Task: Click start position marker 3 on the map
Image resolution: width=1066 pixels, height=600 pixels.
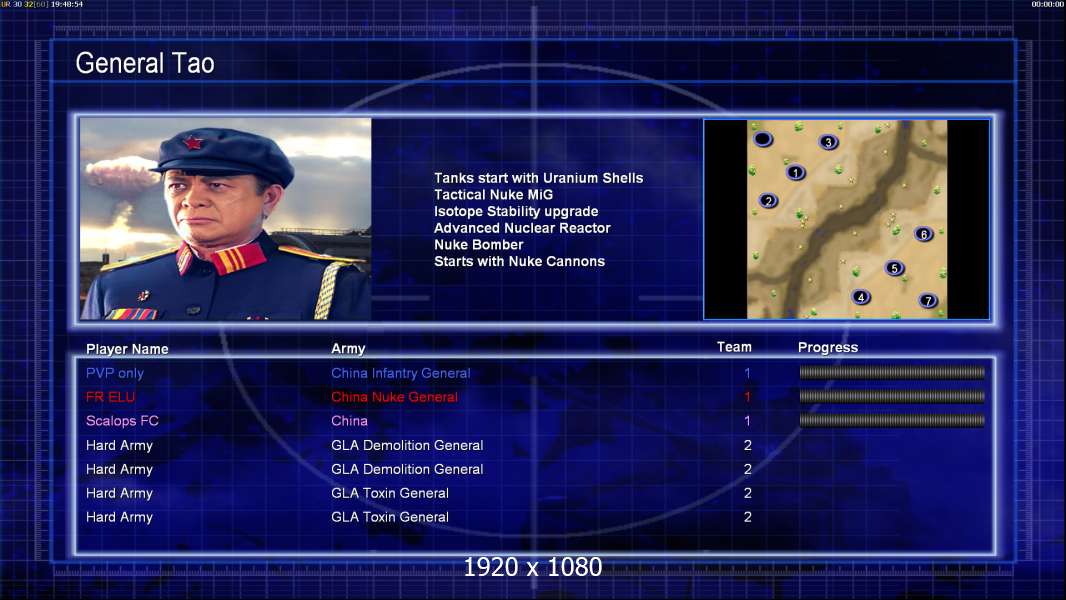Action: click(x=828, y=142)
